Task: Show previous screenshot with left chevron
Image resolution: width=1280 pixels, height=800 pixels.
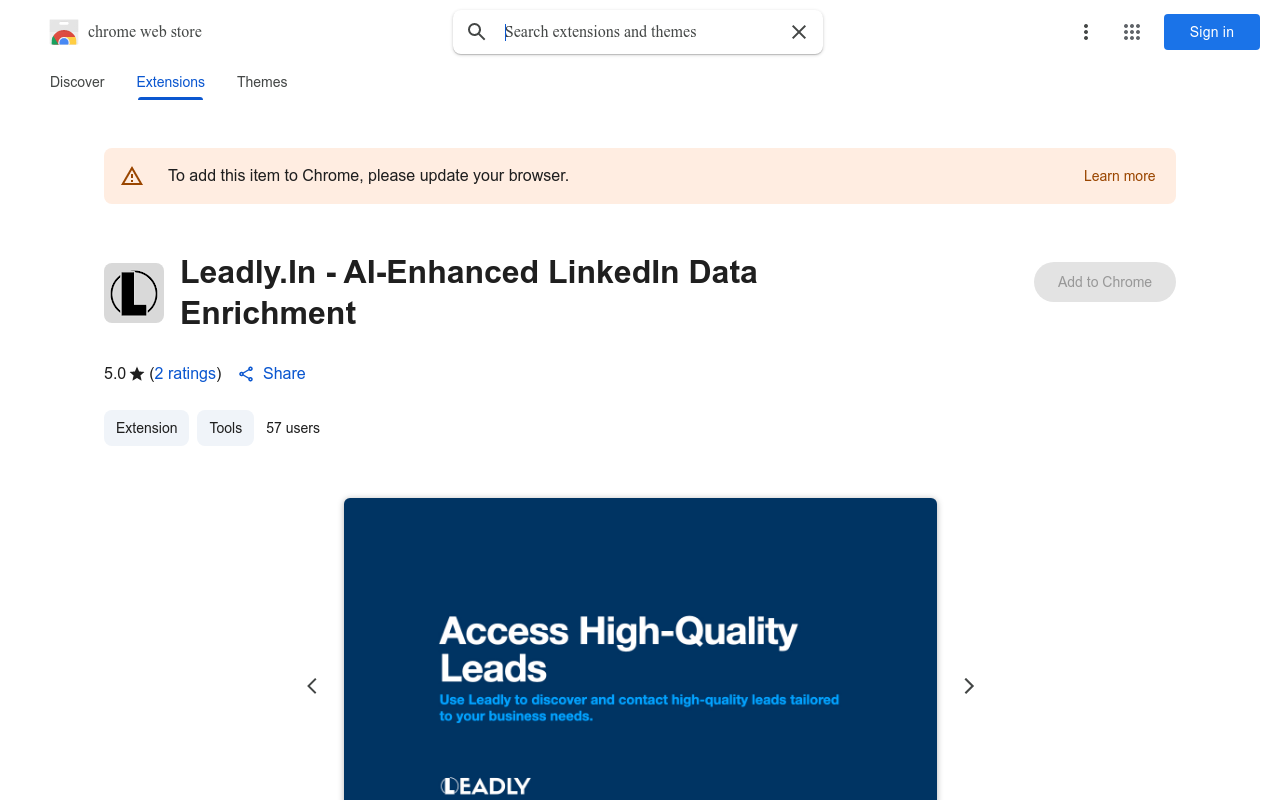Action: (x=312, y=686)
